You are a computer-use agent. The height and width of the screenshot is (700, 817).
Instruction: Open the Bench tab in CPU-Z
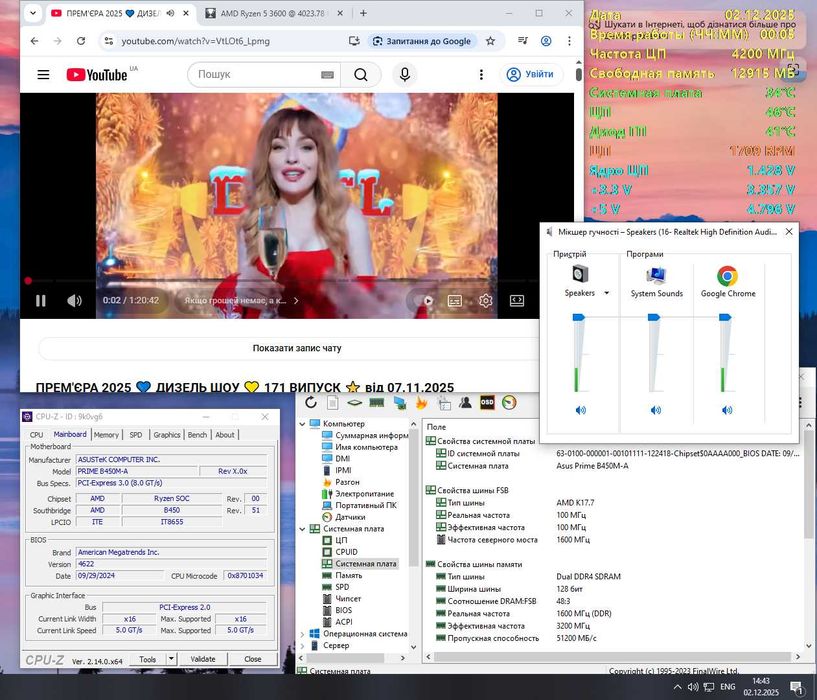197,435
